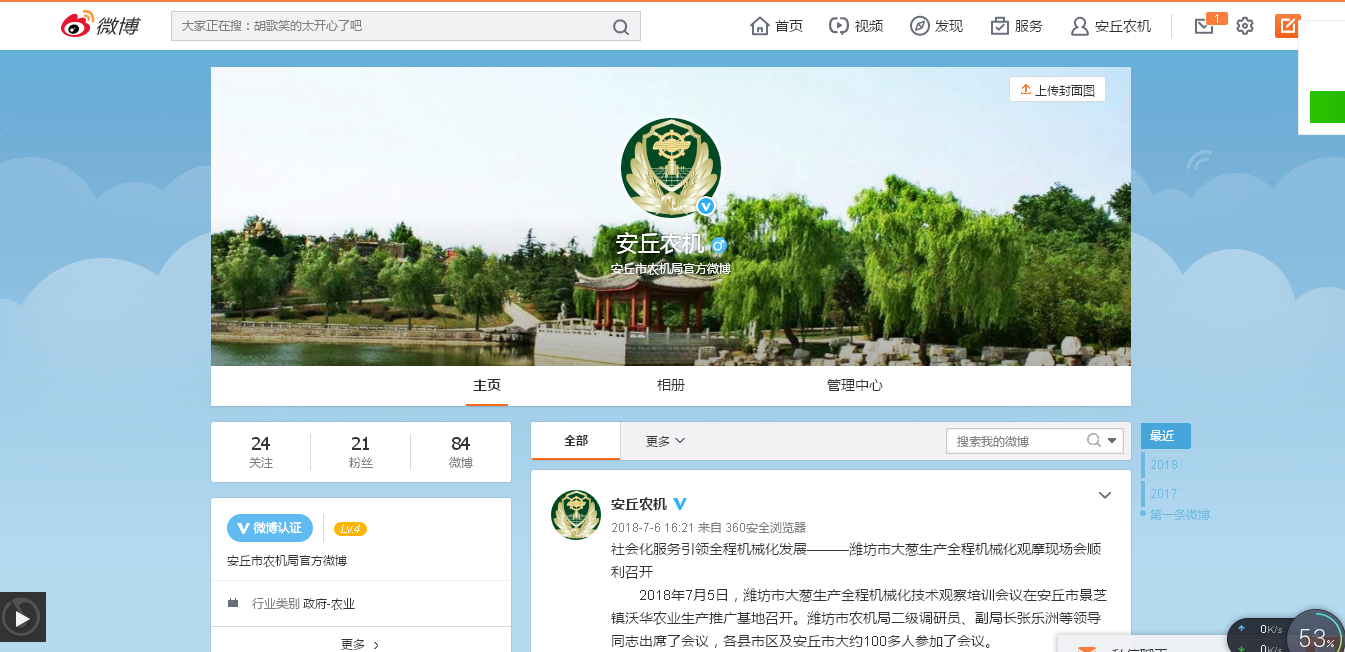Viewport: 1345px width, 652px height.
Task: Open the 更多 filter dropdown
Action: tap(665, 441)
